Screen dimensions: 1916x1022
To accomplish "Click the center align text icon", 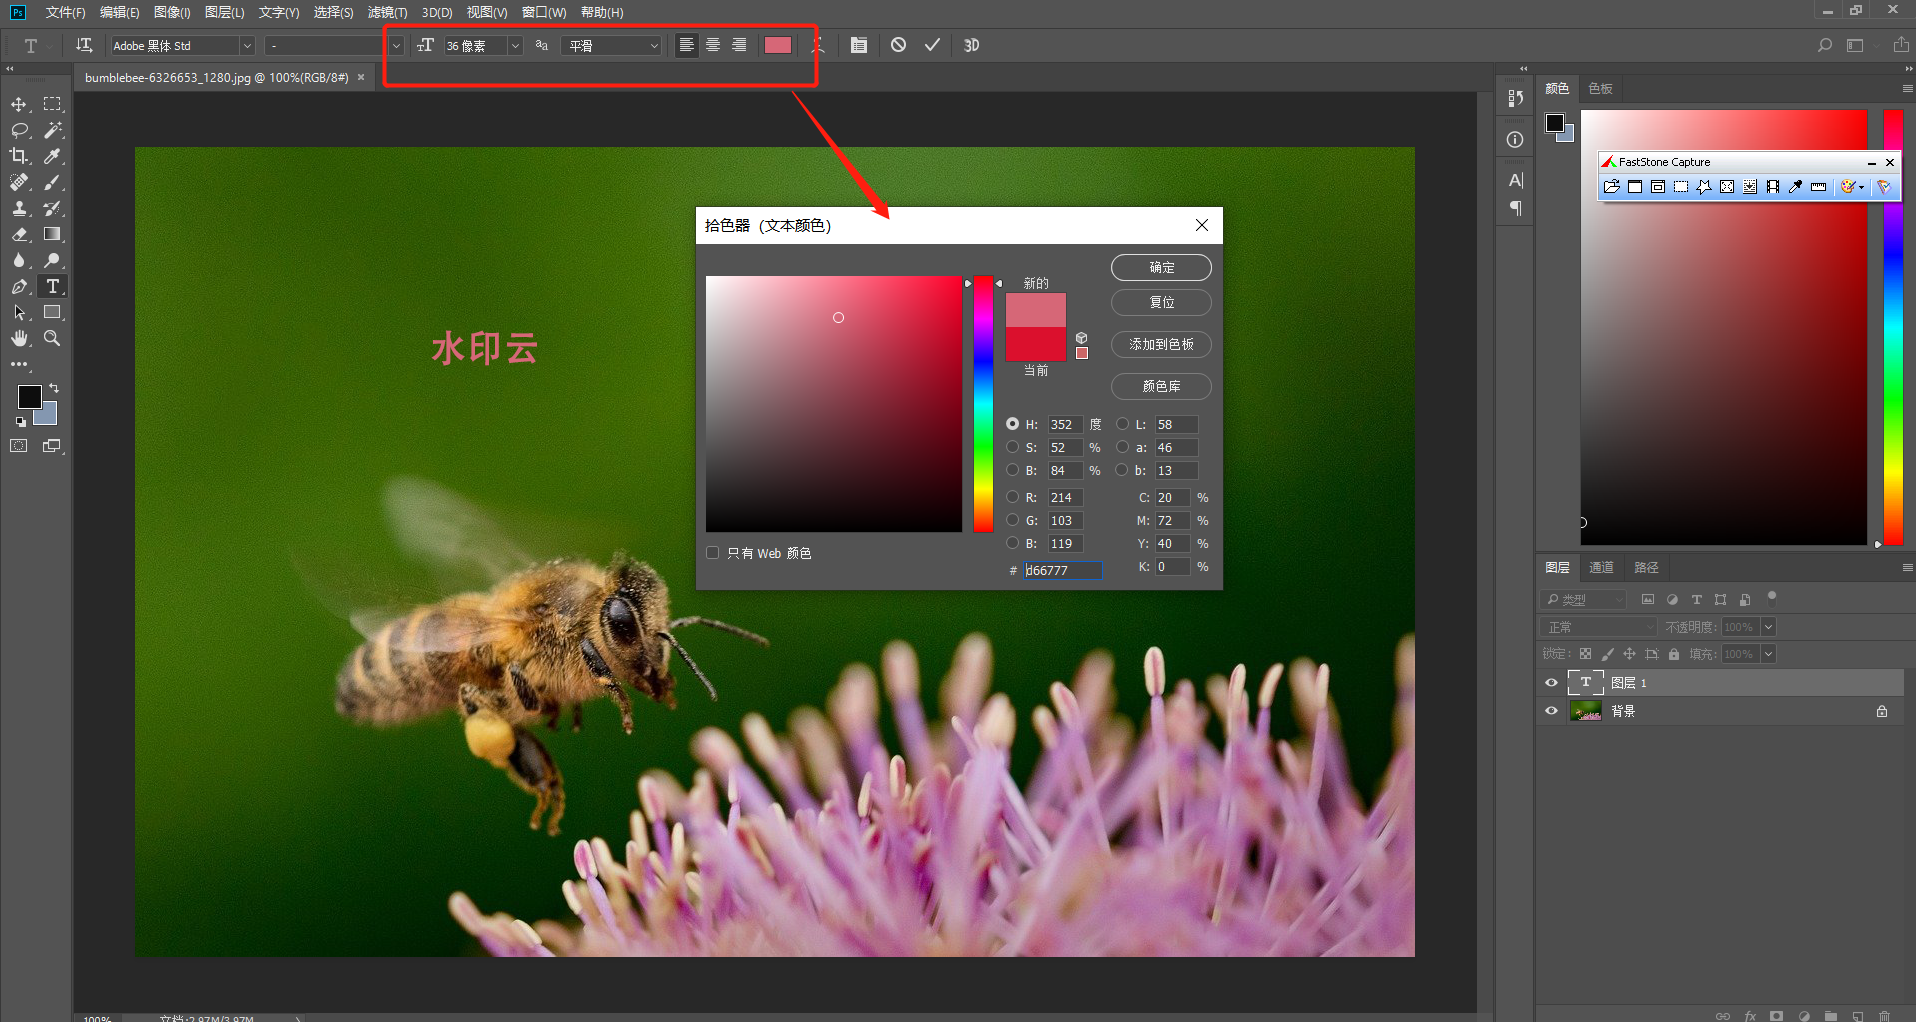I will click(713, 45).
